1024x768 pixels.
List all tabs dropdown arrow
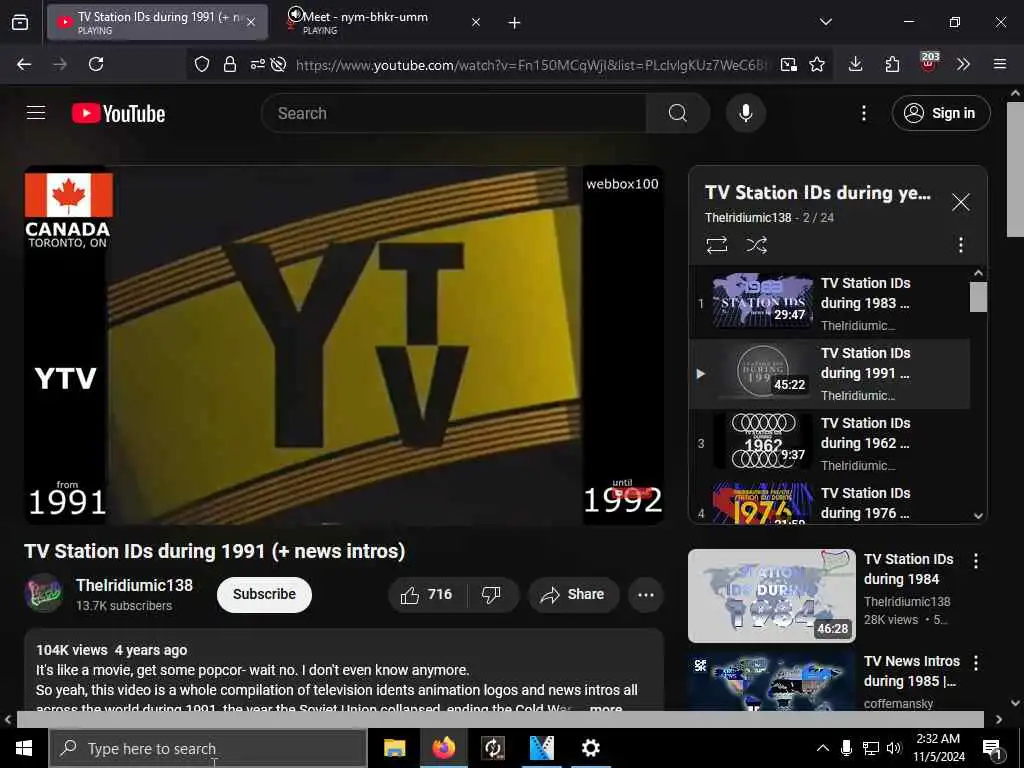point(825,22)
